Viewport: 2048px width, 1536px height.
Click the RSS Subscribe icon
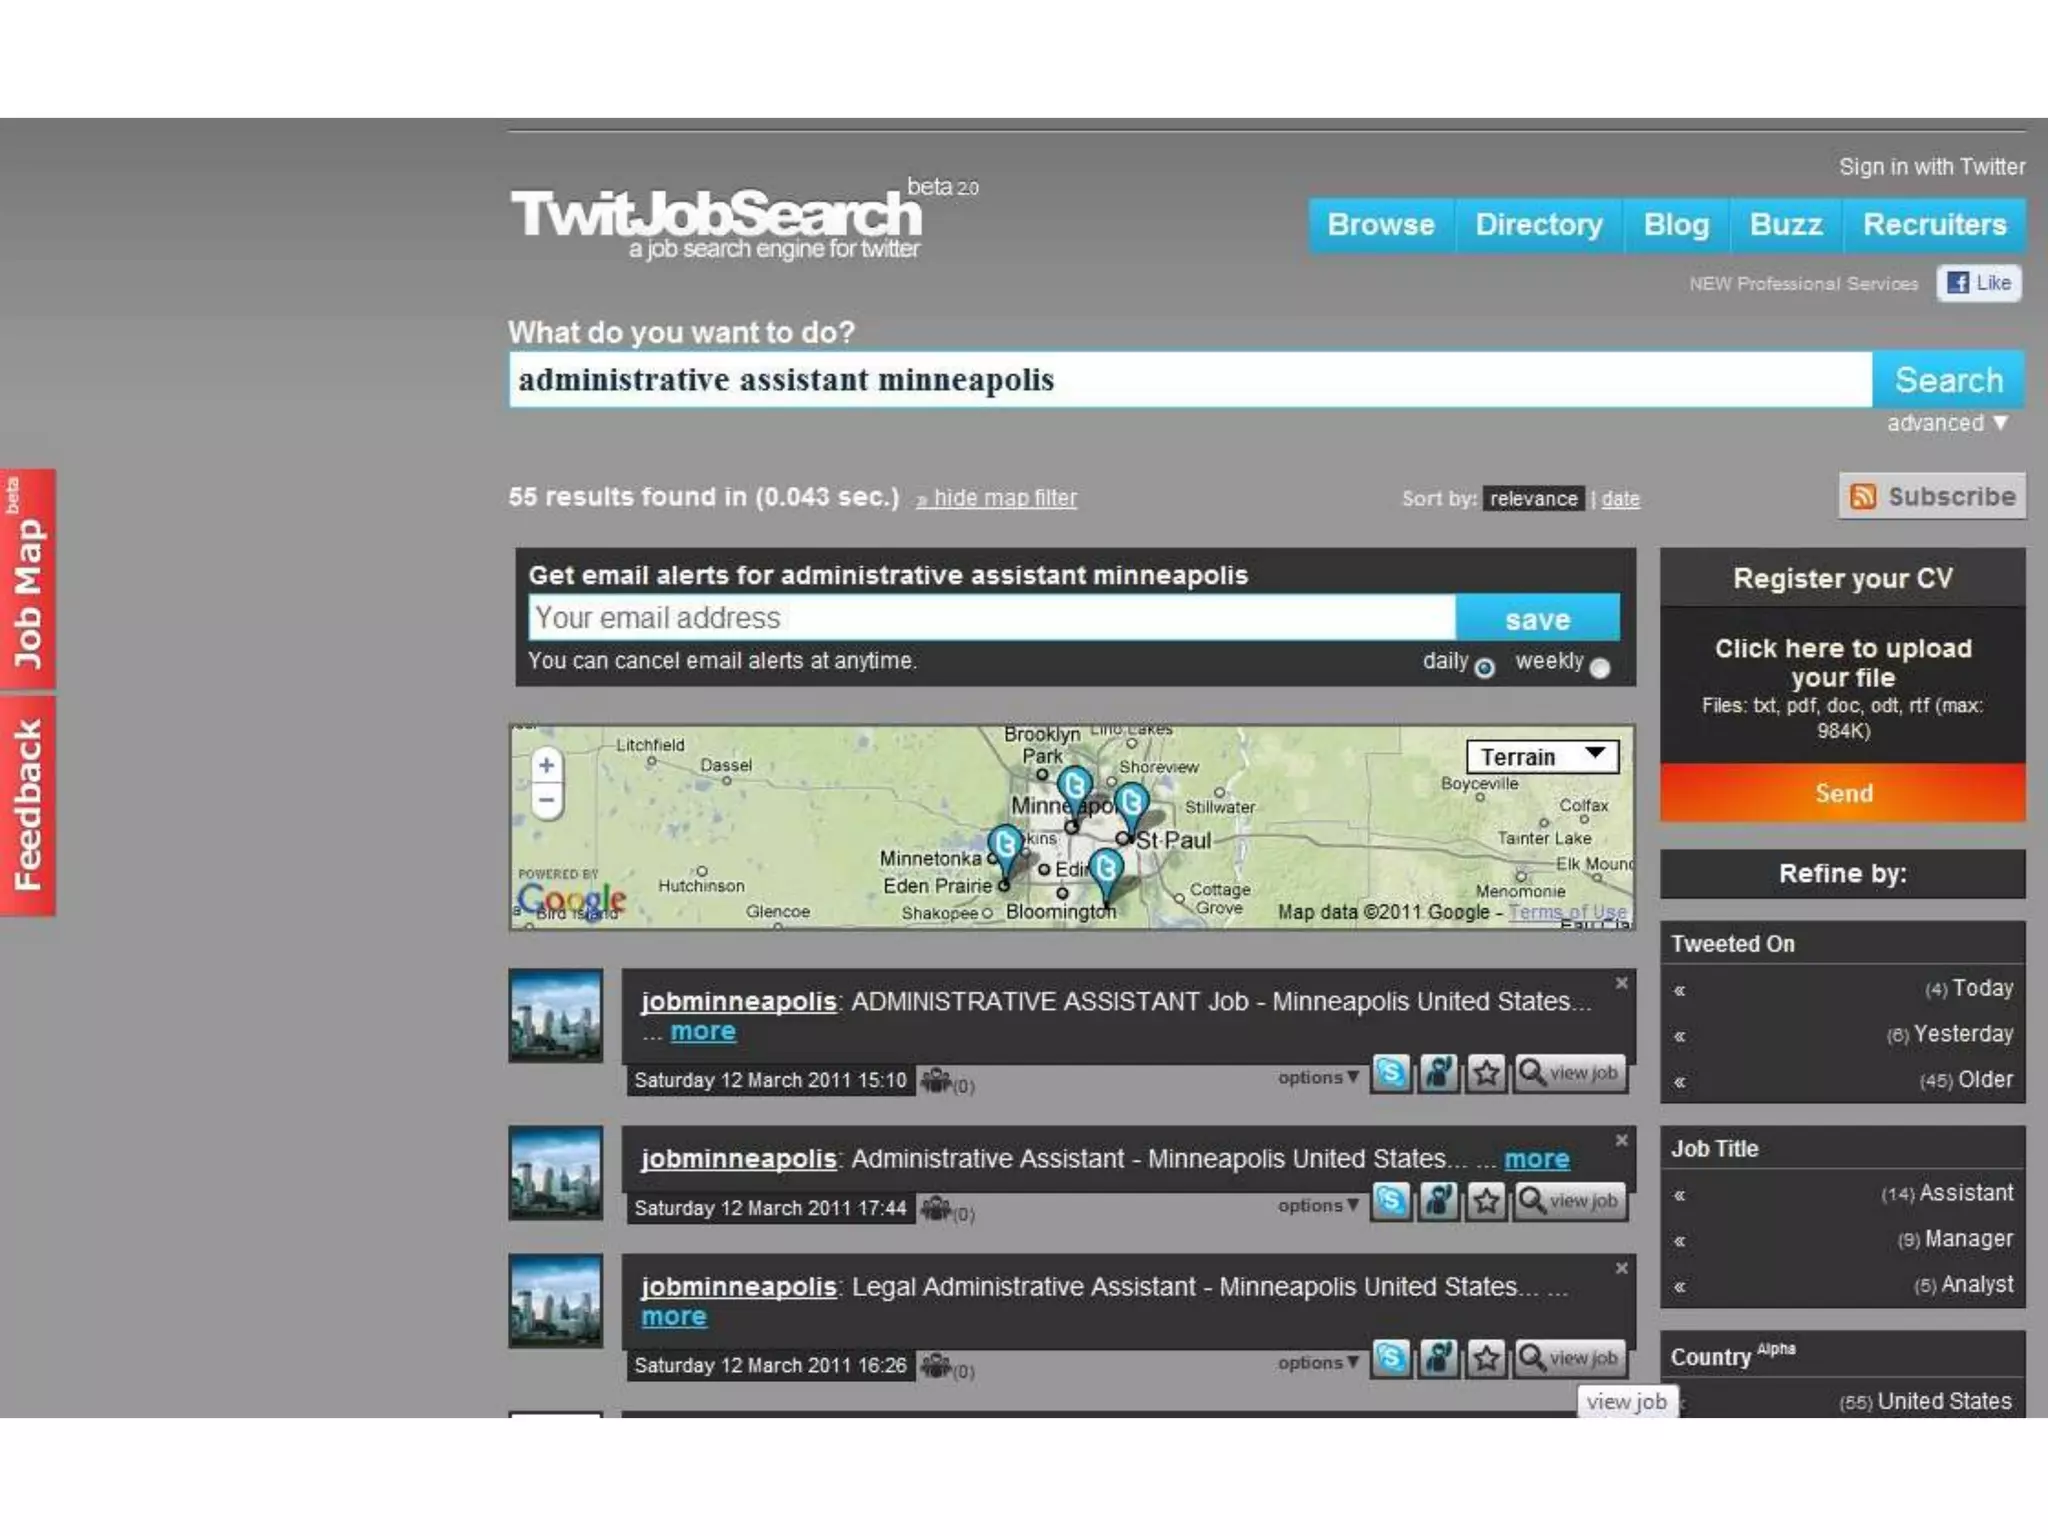[1863, 496]
